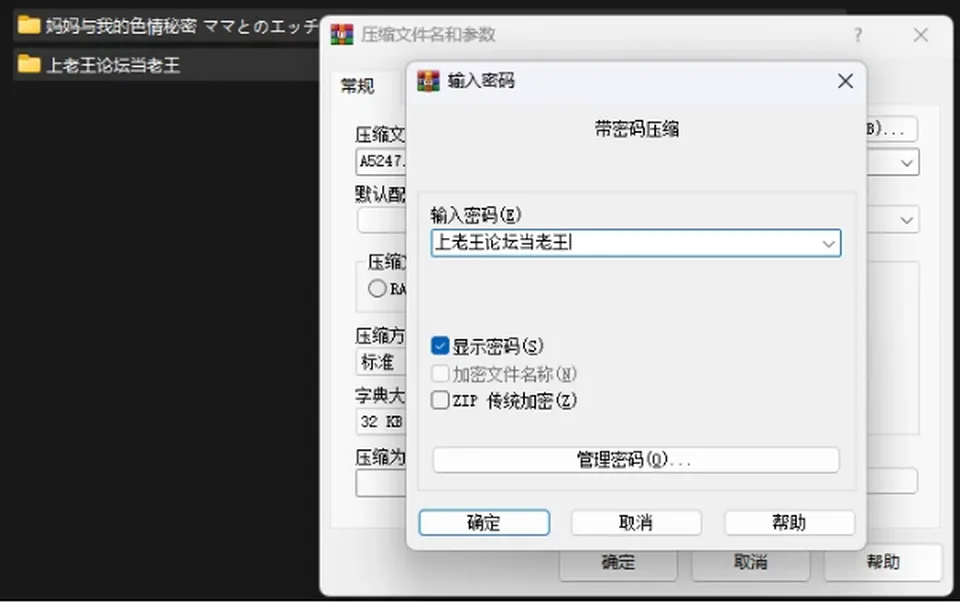Open the 32 KB dictionary size dropdown
960x603 pixels.
[381, 421]
